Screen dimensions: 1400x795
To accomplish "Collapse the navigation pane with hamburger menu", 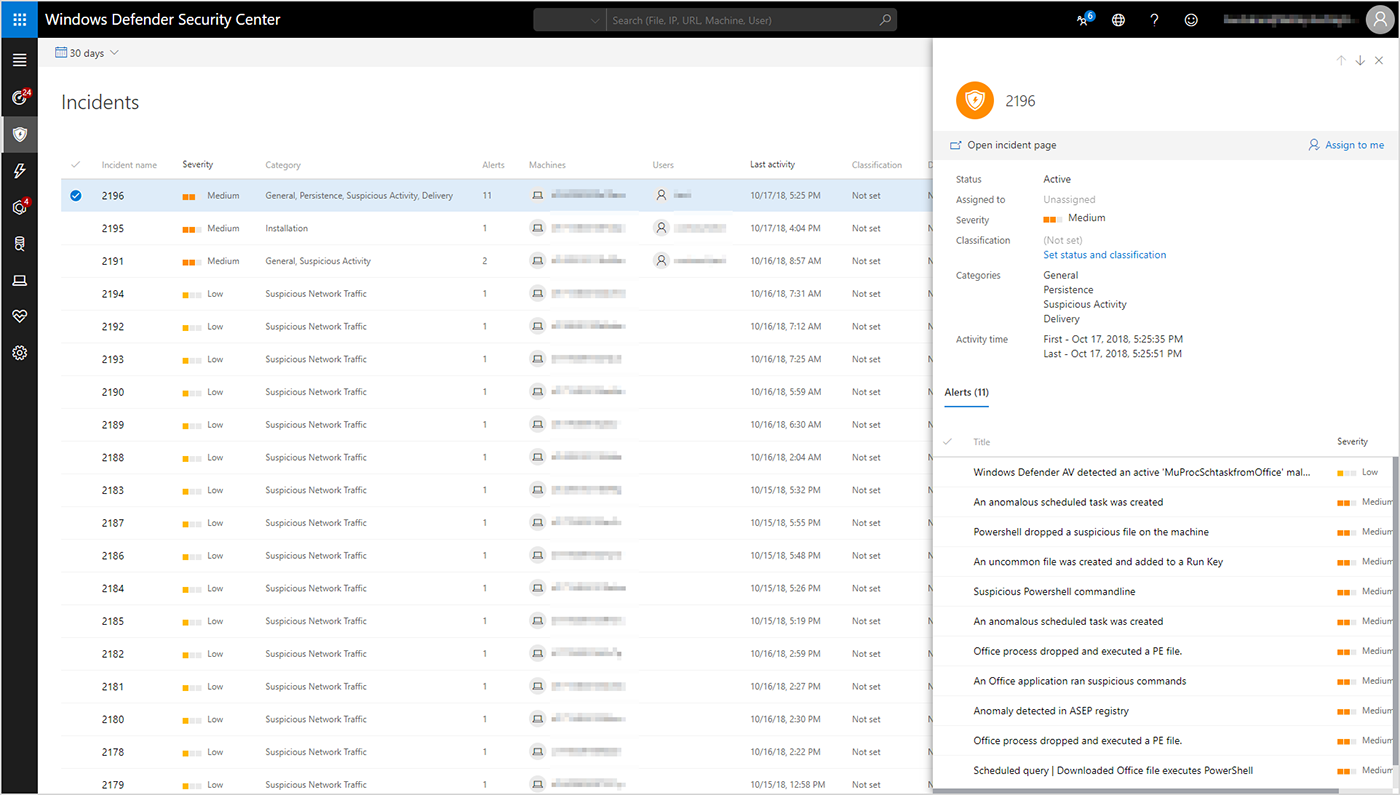I will tap(19, 59).
